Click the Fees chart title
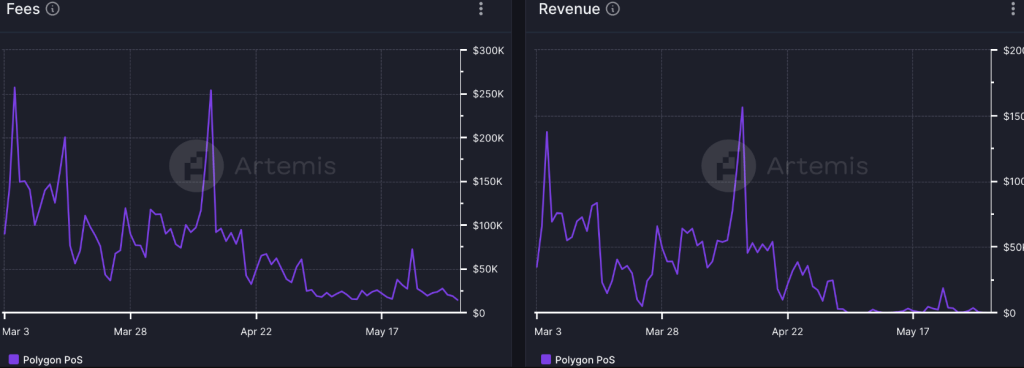The width and height of the screenshot is (1024, 368). point(24,8)
